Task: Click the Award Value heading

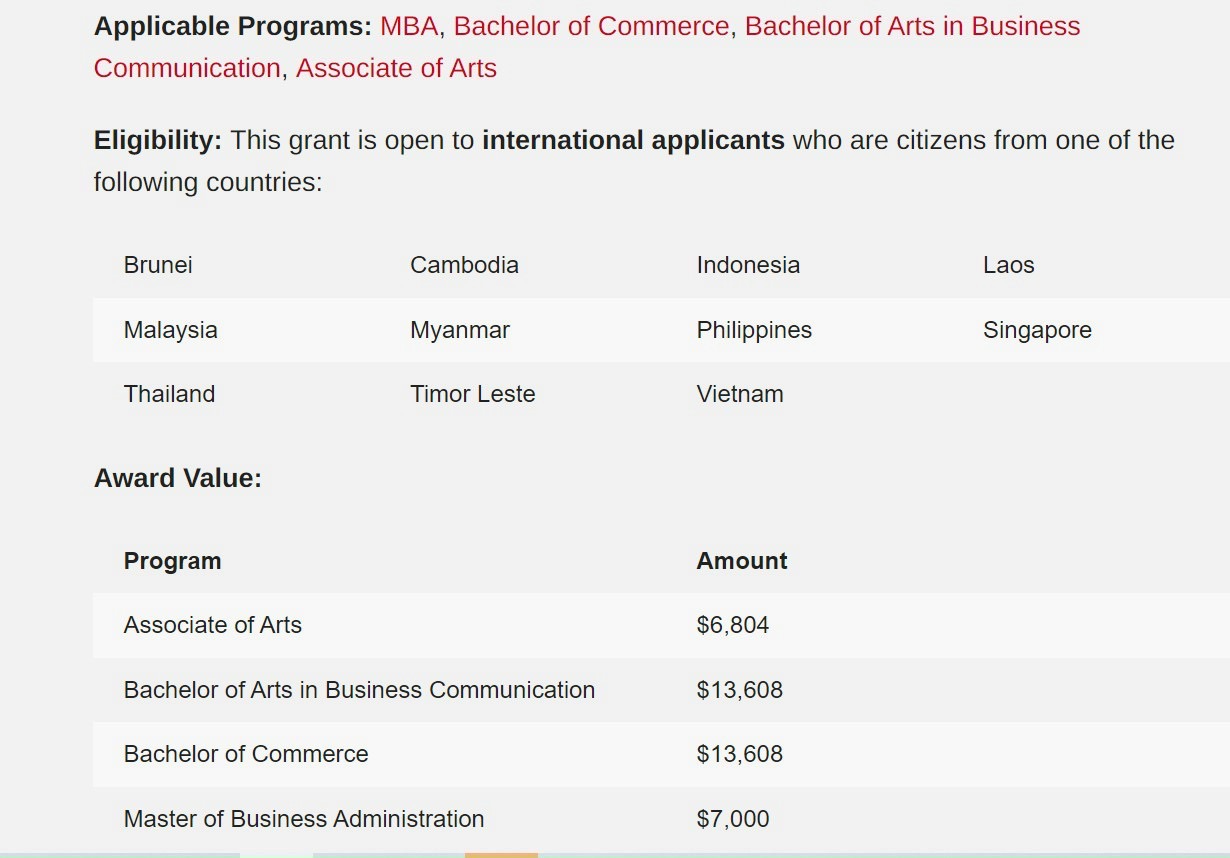Action: pyautogui.click(x=177, y=478)
